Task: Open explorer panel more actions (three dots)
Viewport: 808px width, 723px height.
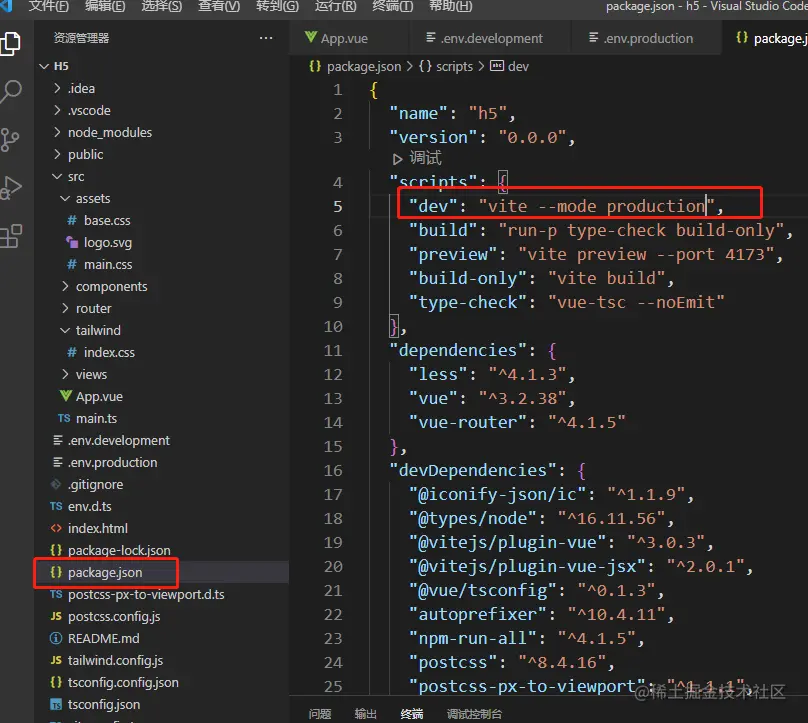Action: [x=266, y=38]
